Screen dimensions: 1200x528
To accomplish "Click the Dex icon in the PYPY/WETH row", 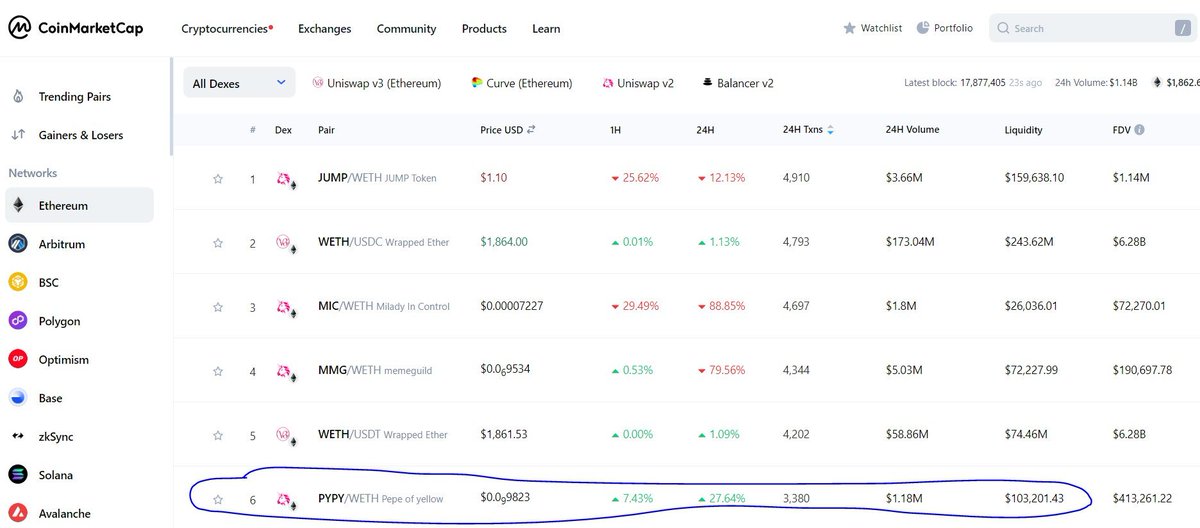I will click(x=286, y=500).
